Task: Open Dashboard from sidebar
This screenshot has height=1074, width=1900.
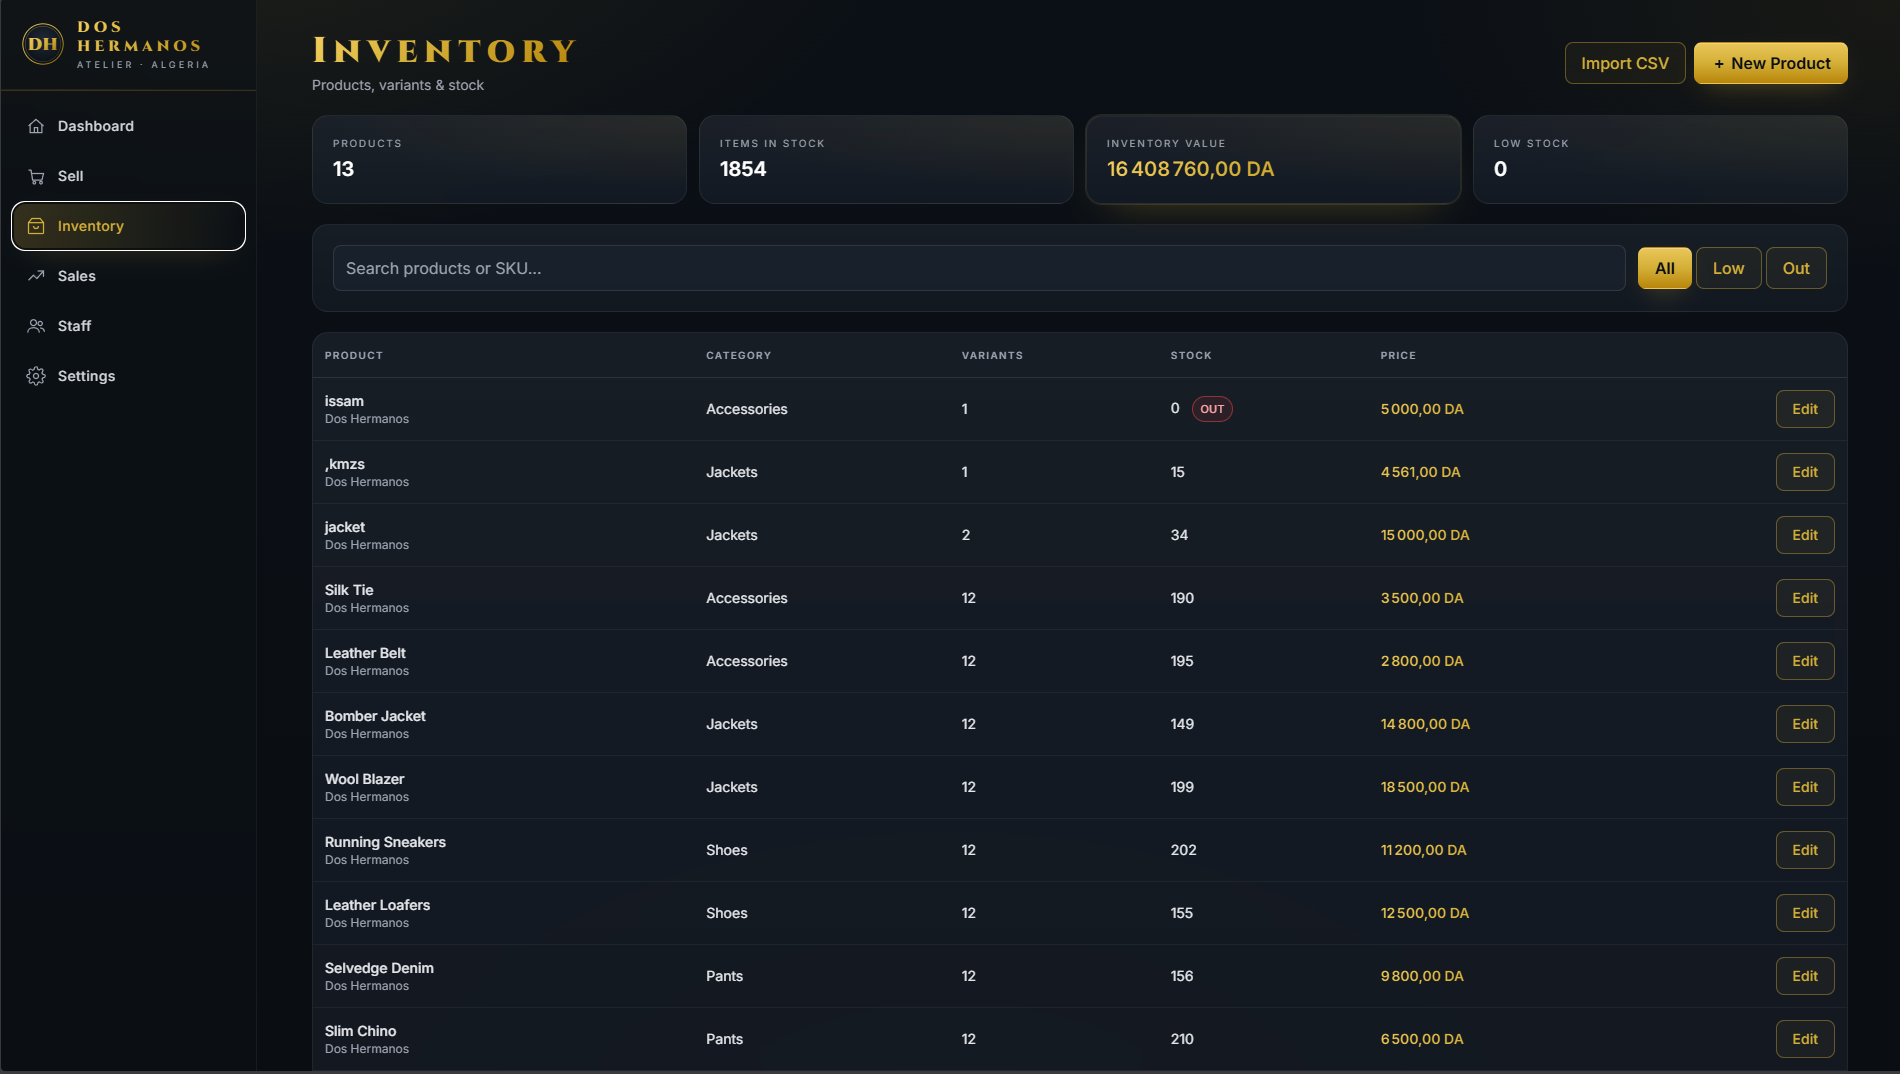Action: pyautogui.click(x=128, y=126)
